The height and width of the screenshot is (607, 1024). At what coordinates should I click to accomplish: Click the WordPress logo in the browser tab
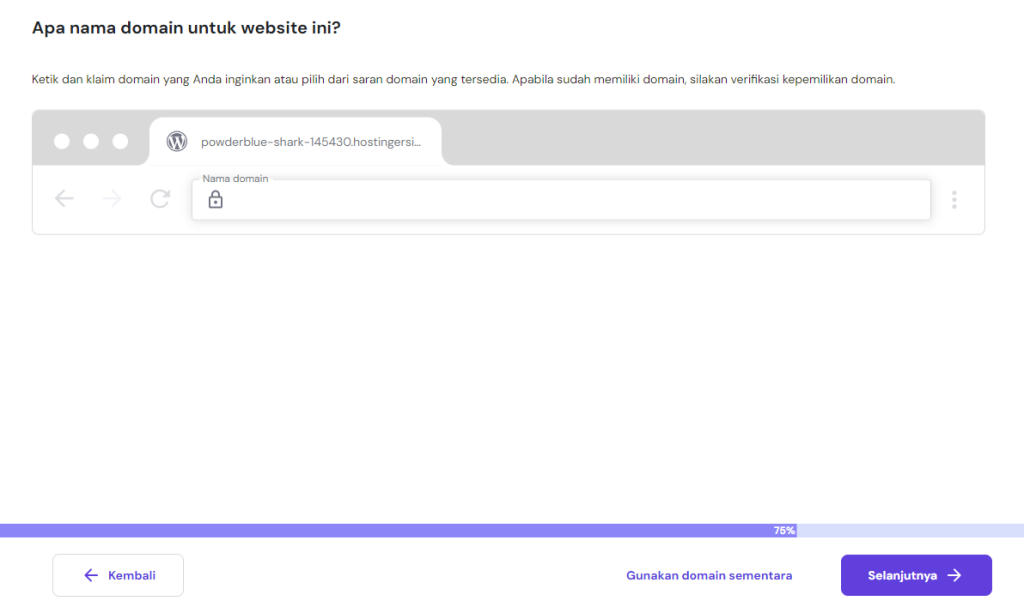[x=178, y=141]
